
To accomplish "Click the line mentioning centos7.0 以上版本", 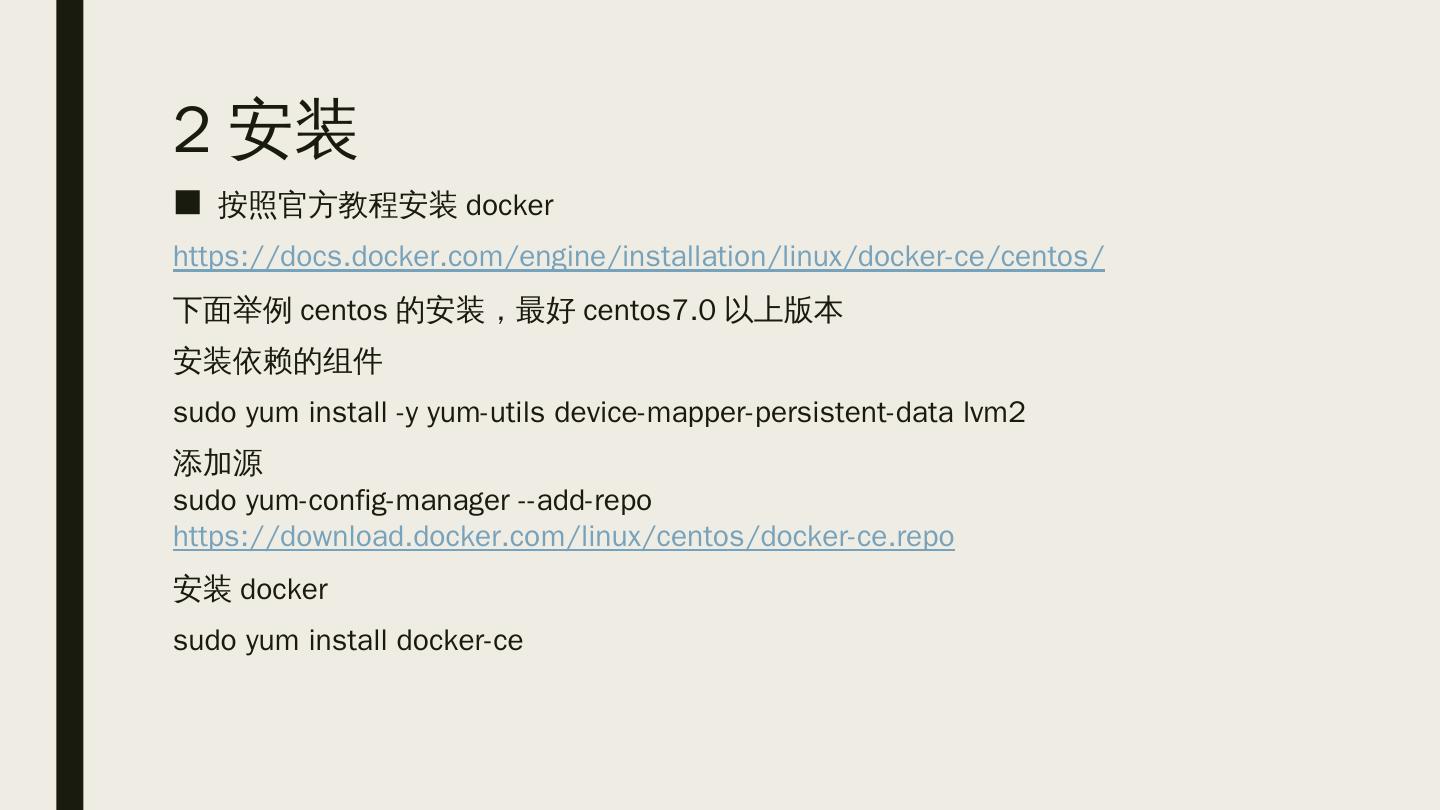I will [x=508, y=310].
